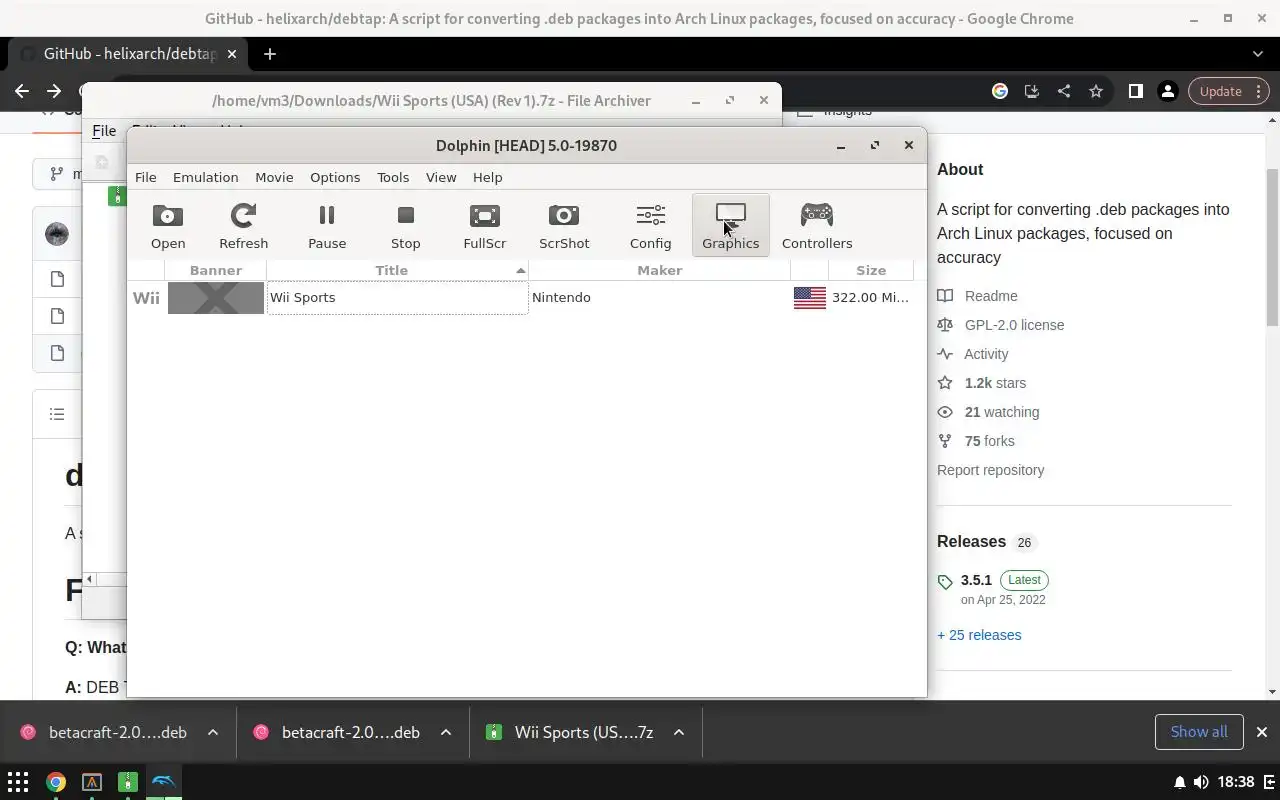Click the Open toolbar icon in Dolphin
1280x800 pixels.
pyautogui.click(x=168, y=225)
